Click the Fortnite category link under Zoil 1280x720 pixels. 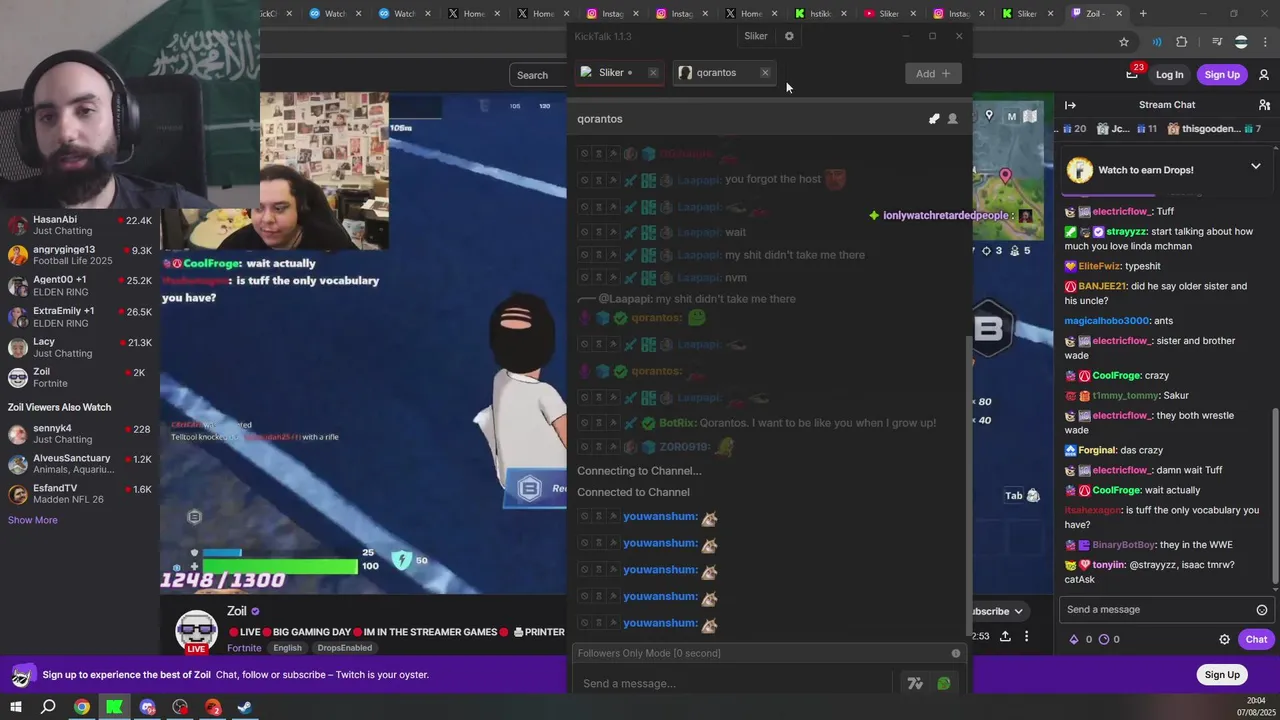click(x=244, y=648)
